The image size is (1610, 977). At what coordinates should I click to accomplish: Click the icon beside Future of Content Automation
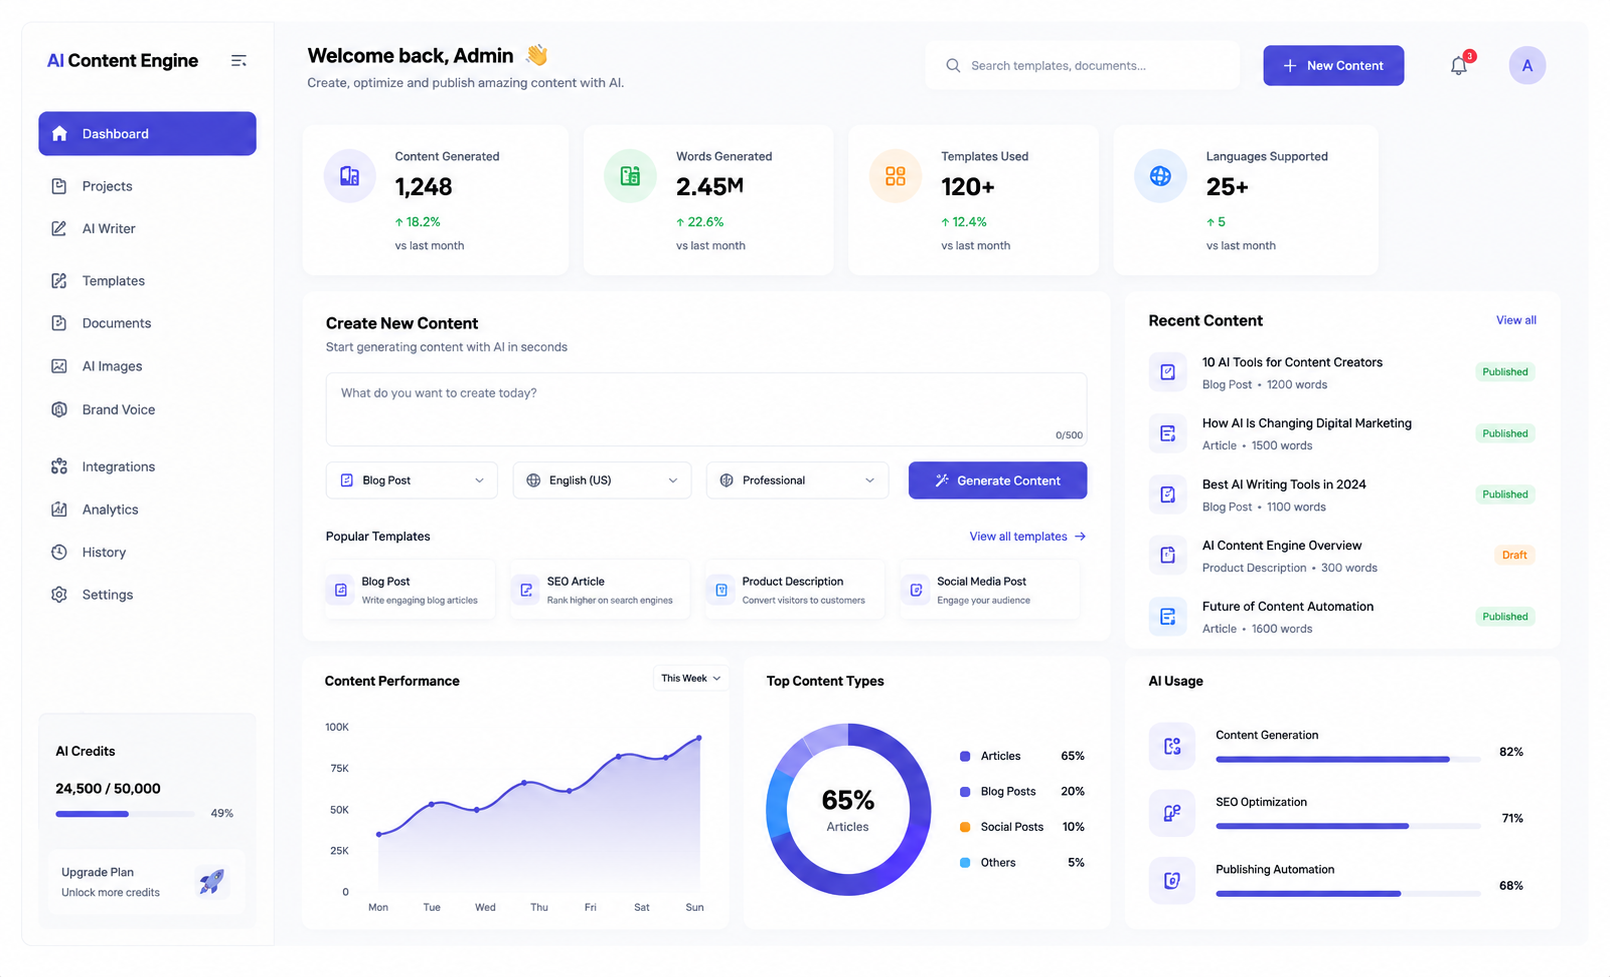[1167, 616]
